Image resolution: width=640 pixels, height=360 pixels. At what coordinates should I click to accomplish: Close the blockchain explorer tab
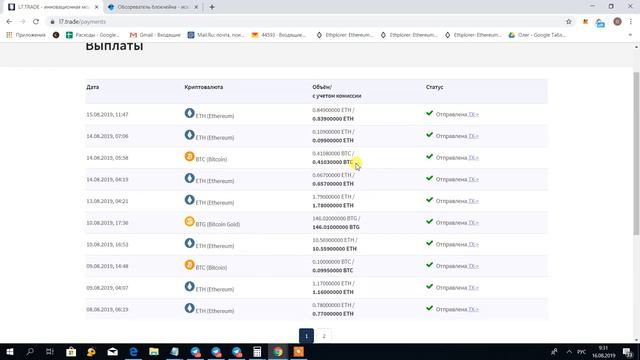[x=196, y=7]
